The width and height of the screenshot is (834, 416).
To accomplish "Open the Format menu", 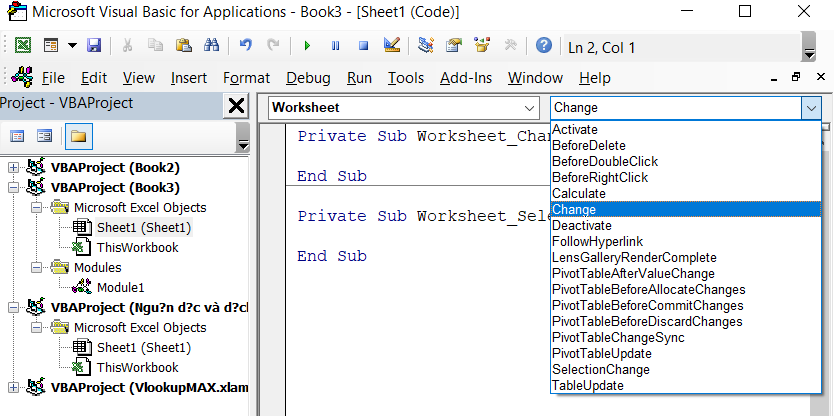I will 246,78.
